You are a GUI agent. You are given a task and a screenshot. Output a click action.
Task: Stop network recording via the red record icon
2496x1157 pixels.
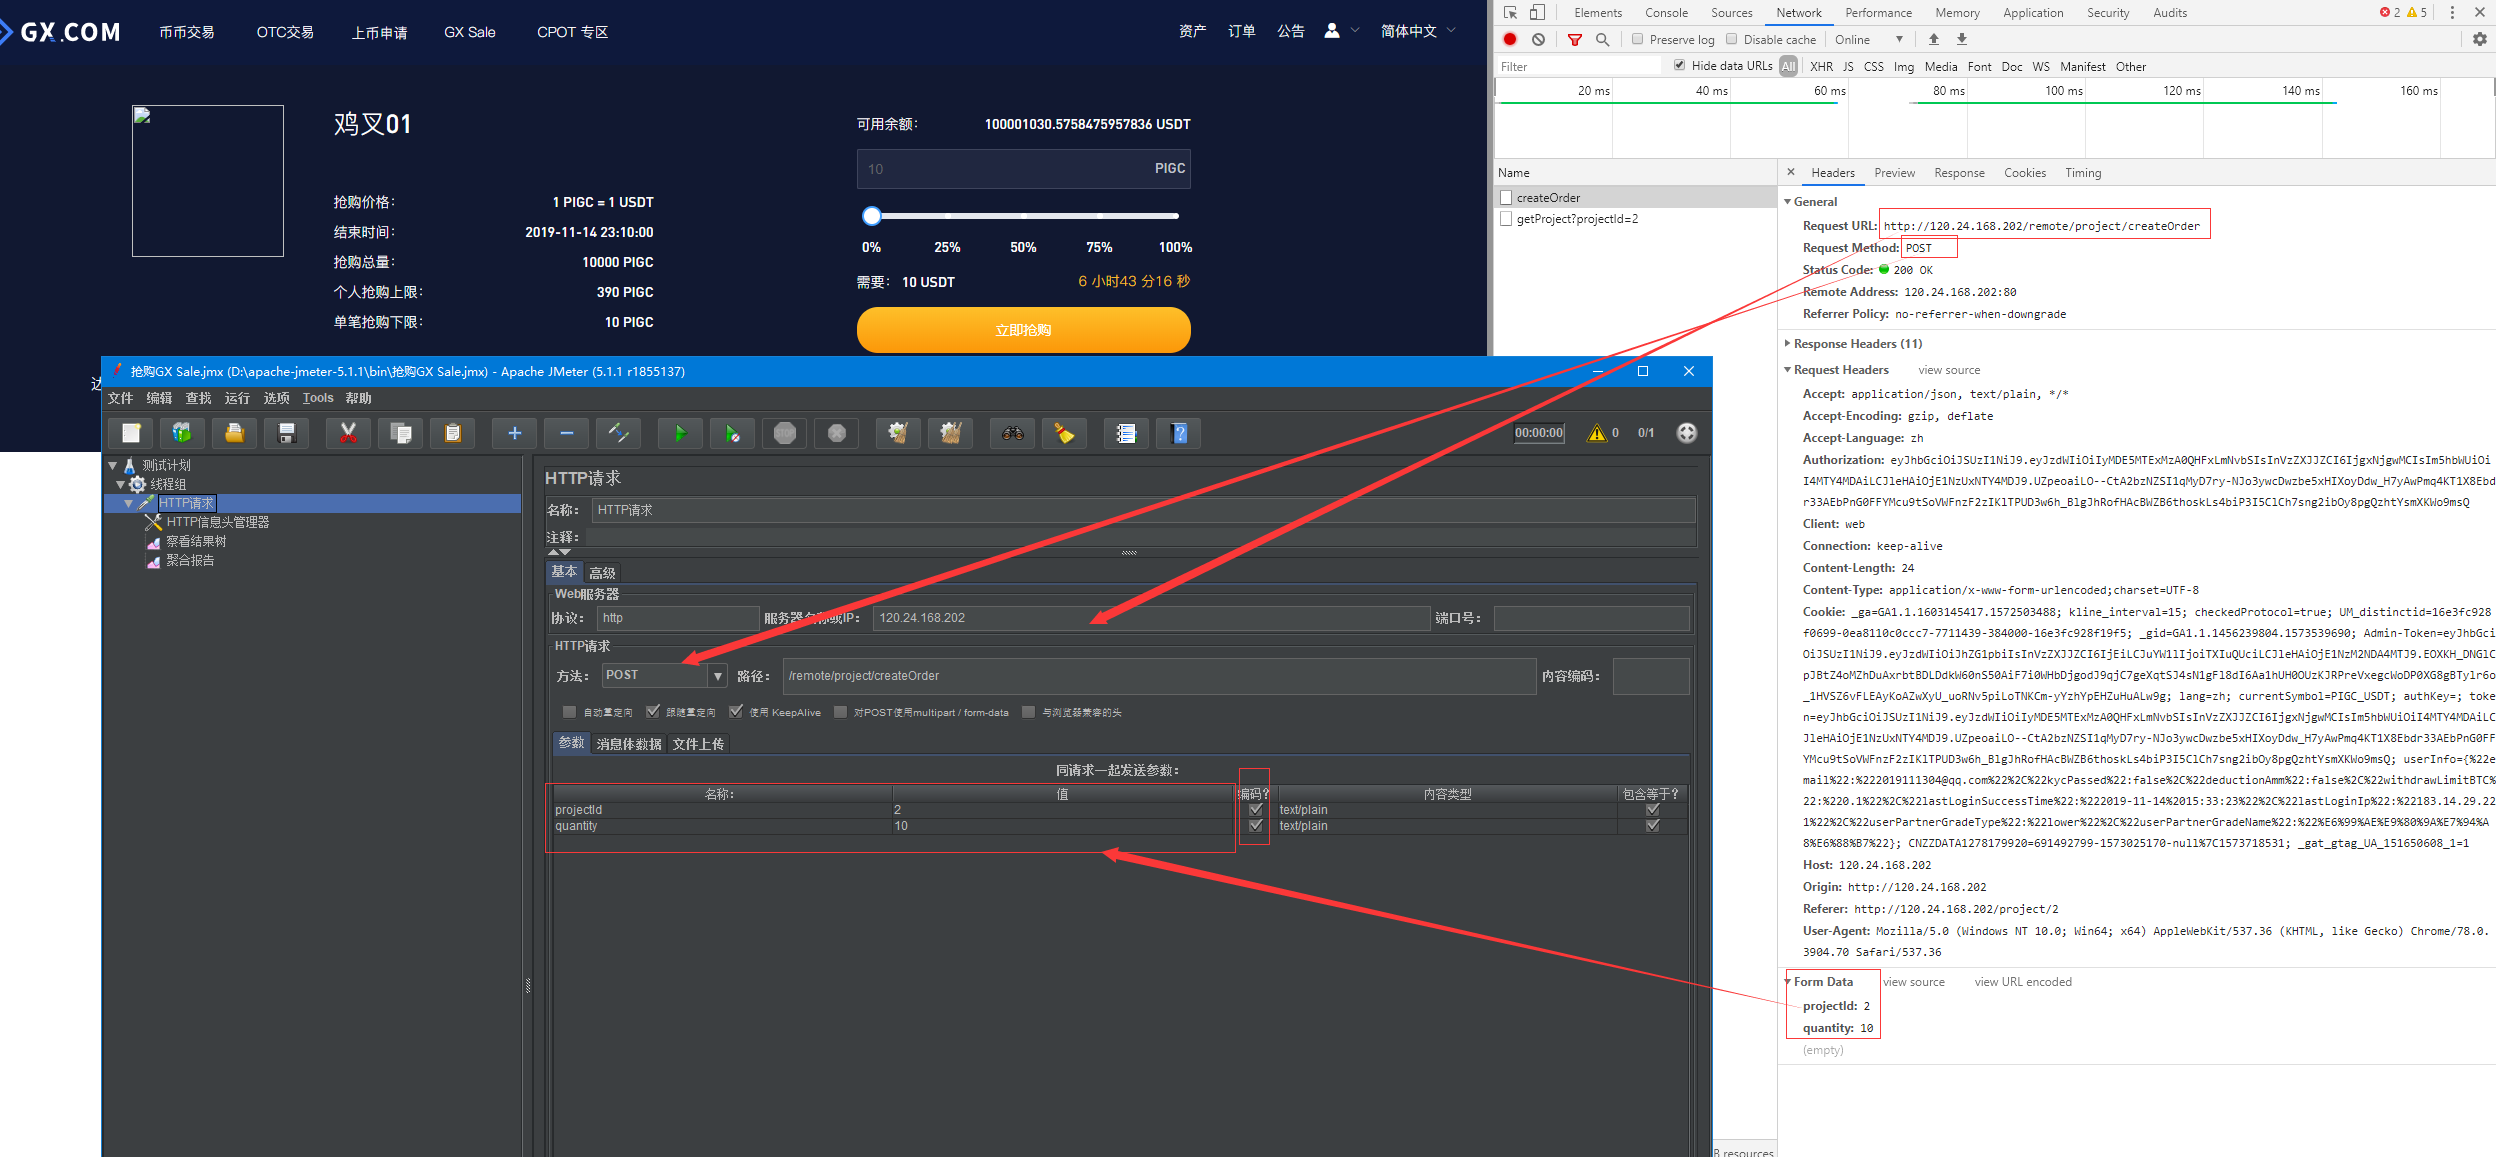(1509, 39)
